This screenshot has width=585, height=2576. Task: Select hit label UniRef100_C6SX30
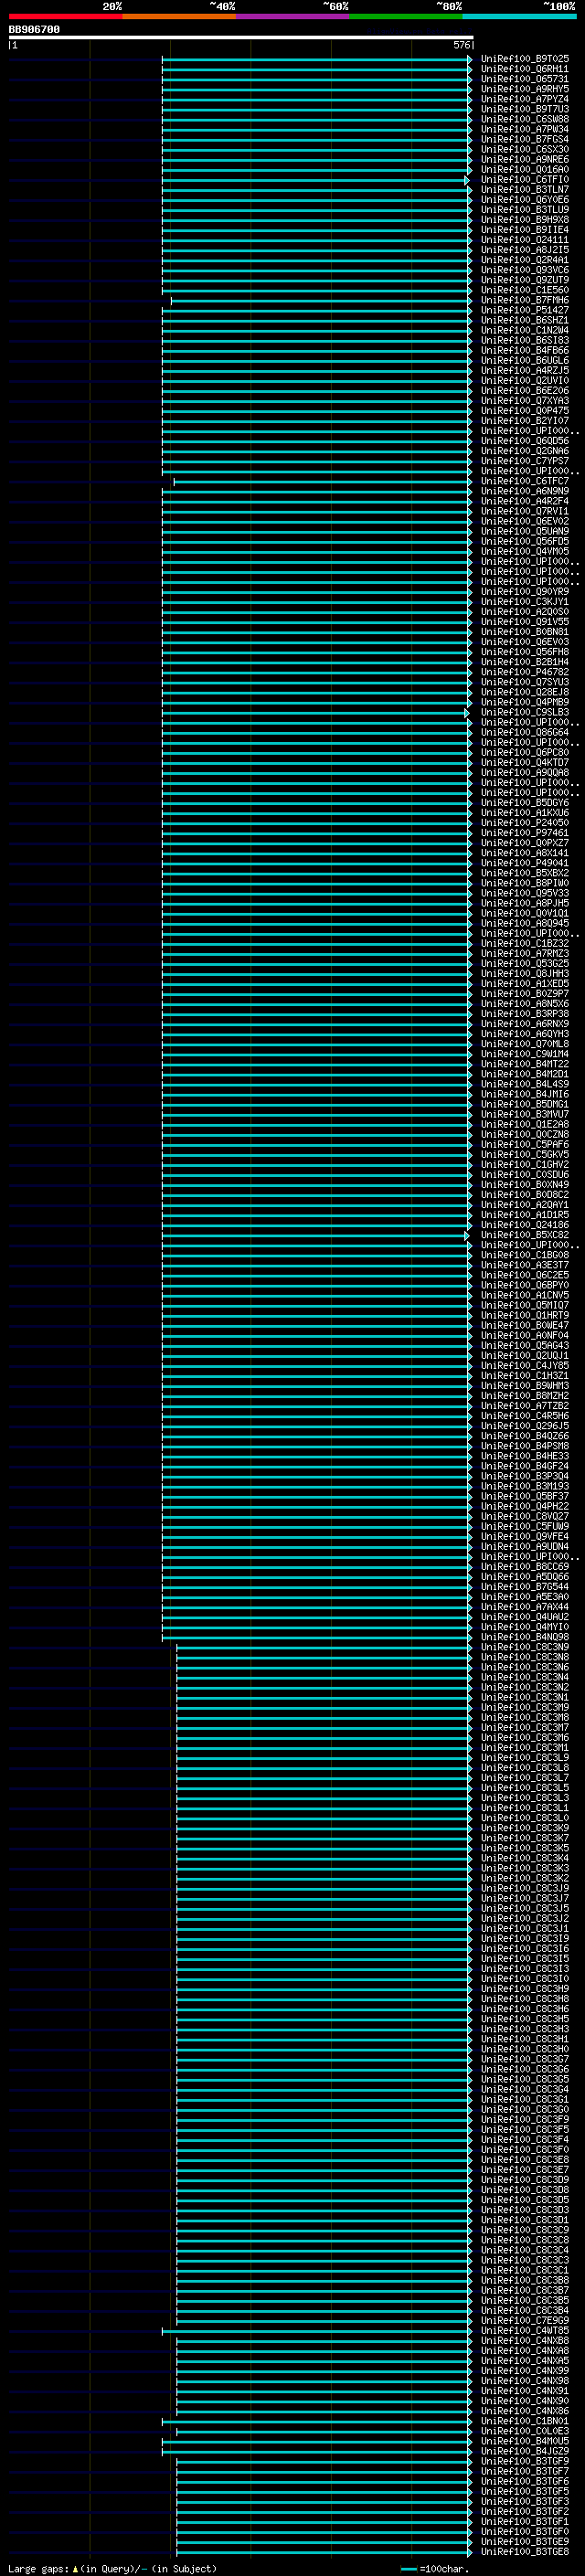[x=524, y=149]
